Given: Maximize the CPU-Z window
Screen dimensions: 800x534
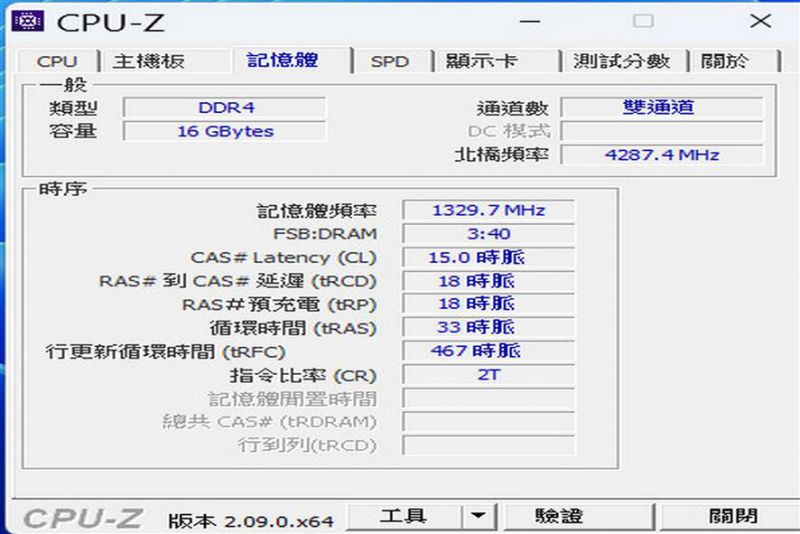Looking at the screenshot, I should coord(643,21).
